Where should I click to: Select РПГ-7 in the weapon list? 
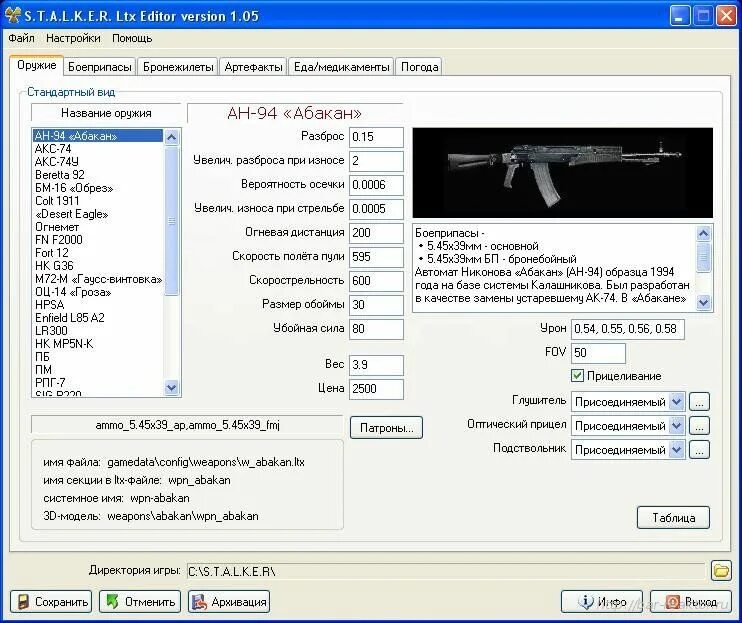[97, 382]
